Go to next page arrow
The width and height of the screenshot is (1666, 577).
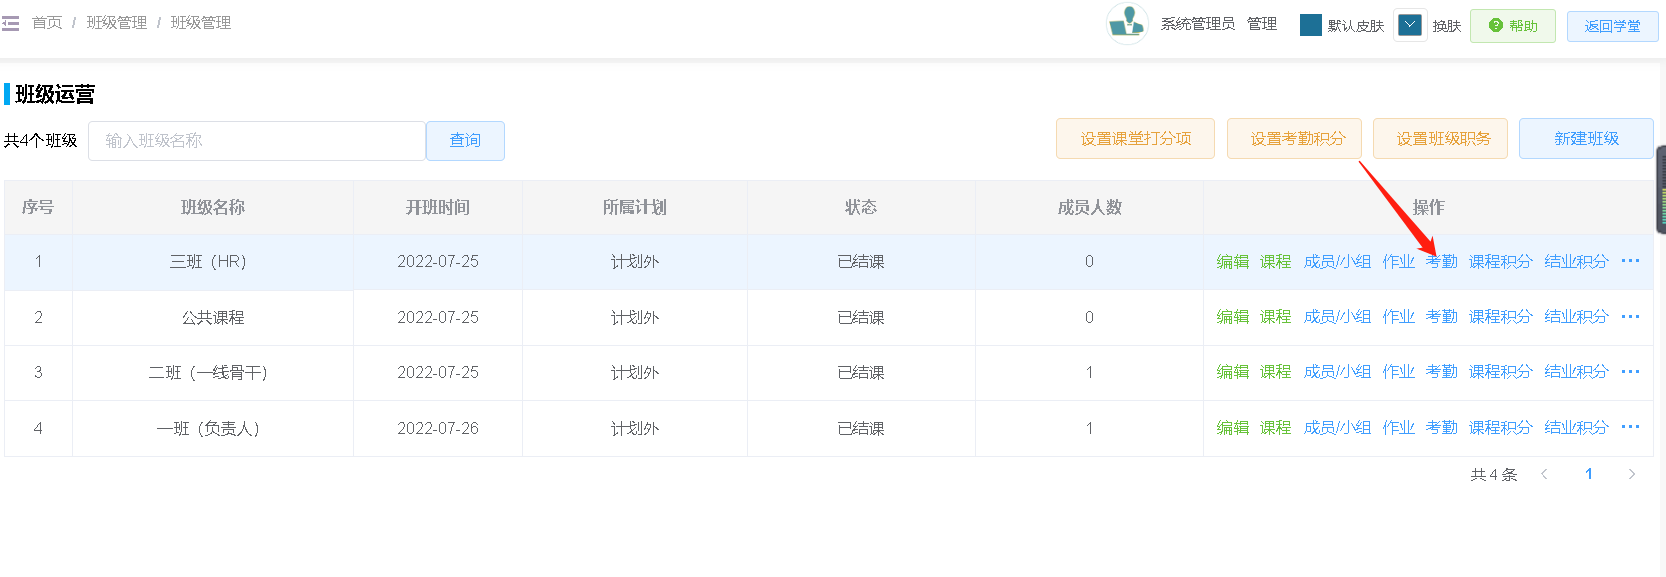1631,474
